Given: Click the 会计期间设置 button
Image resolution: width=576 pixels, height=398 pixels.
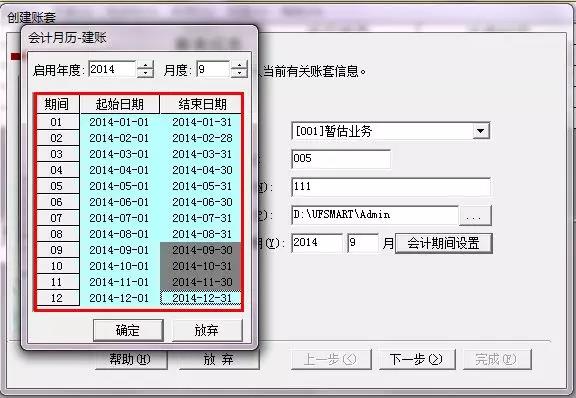Looking at the screenshot, I should (443, 243).
